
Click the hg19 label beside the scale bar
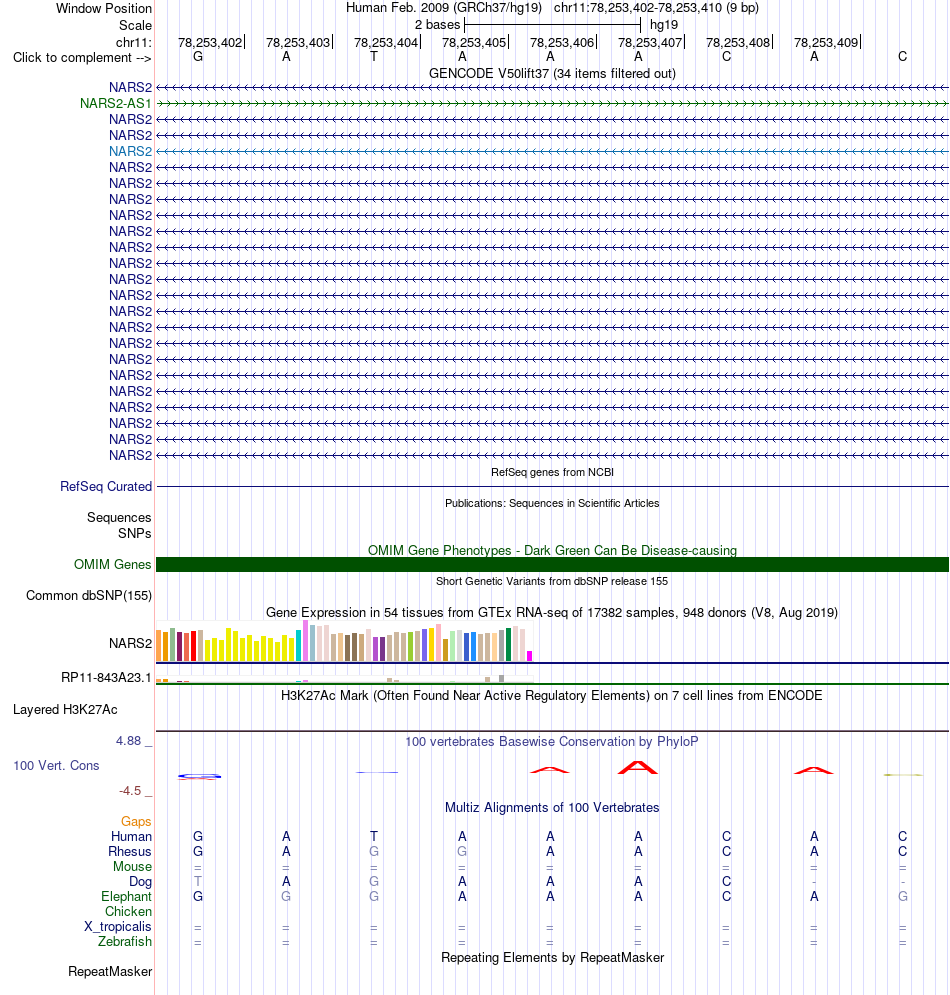tap(664, 25)
